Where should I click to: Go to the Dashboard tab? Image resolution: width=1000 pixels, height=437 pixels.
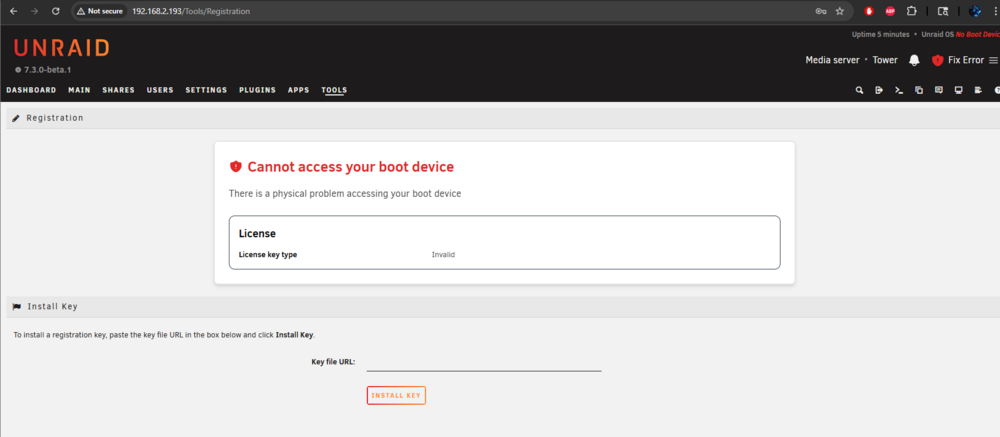[31, 90]
